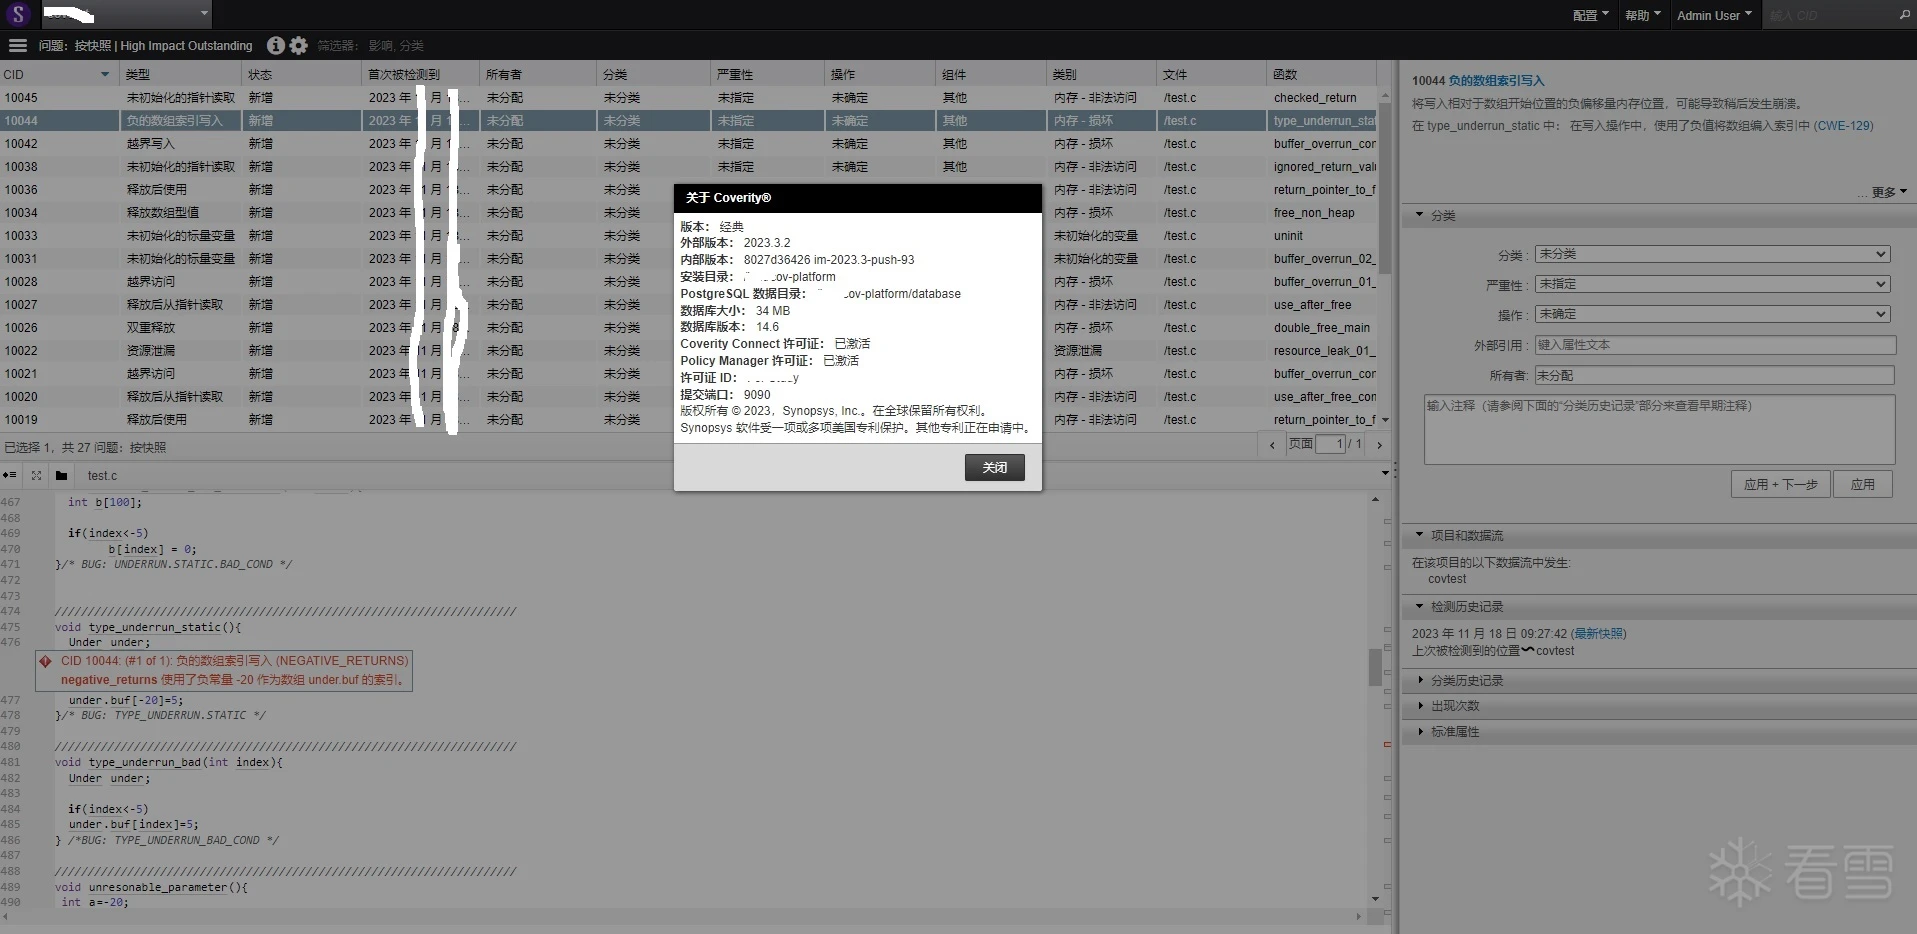This screenshot has height=934, width=1917.
Task: Expand source pane to full screen icon
Action: click(37, 475)
